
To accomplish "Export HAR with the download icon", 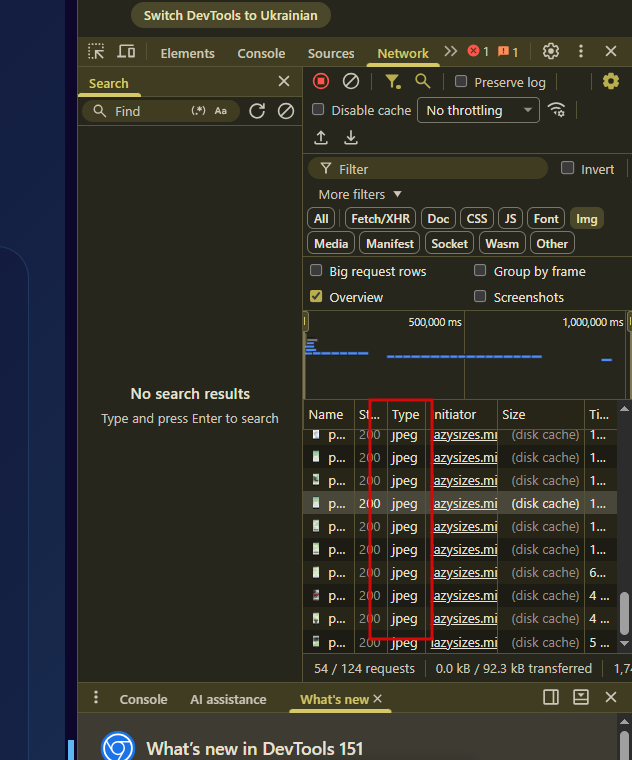I will [351, 138].
